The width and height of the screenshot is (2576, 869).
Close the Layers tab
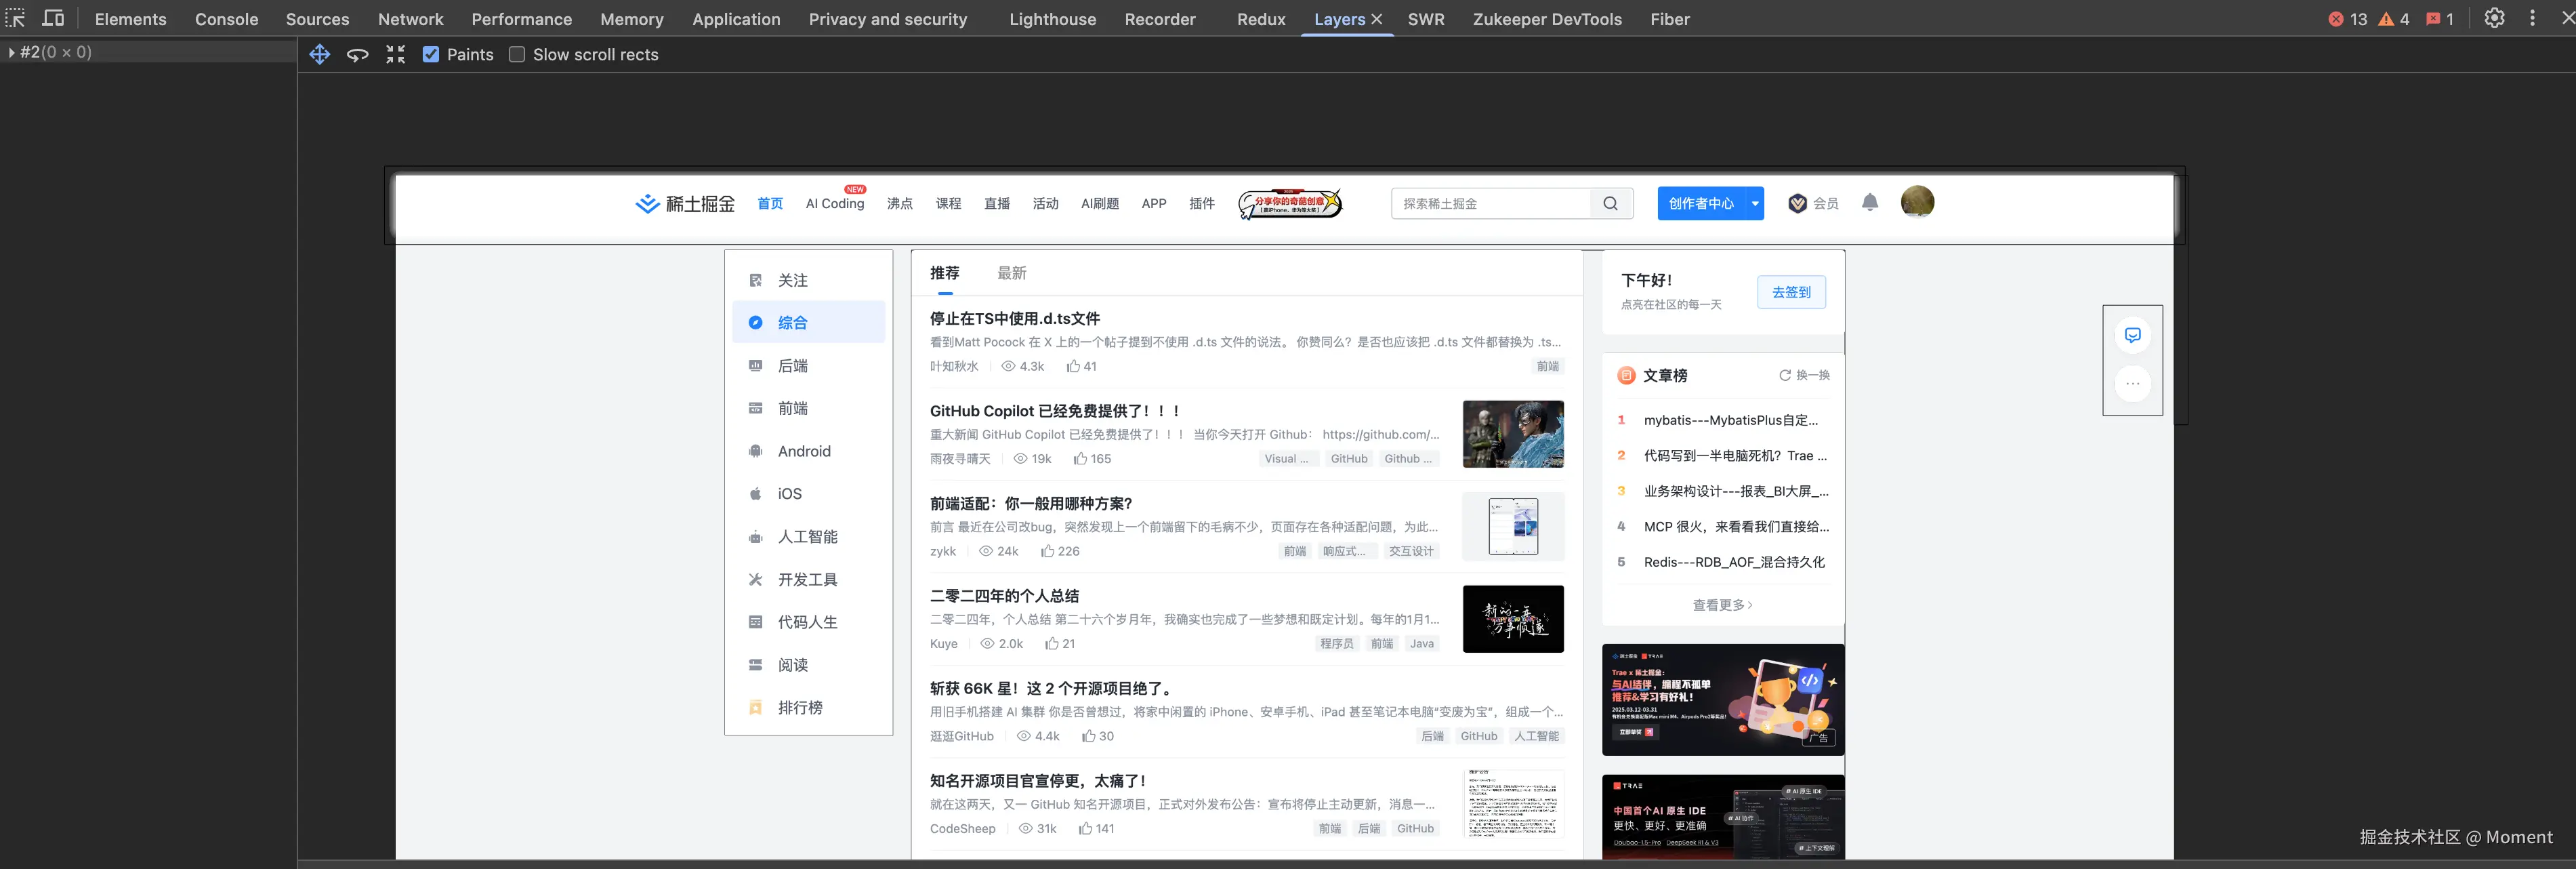(1377, 19)
